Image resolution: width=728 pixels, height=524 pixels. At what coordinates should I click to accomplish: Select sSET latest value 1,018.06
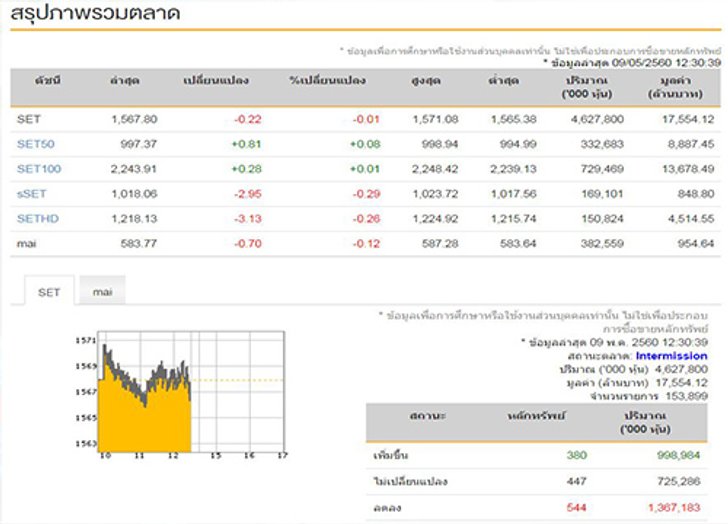[x=134, y=194]
